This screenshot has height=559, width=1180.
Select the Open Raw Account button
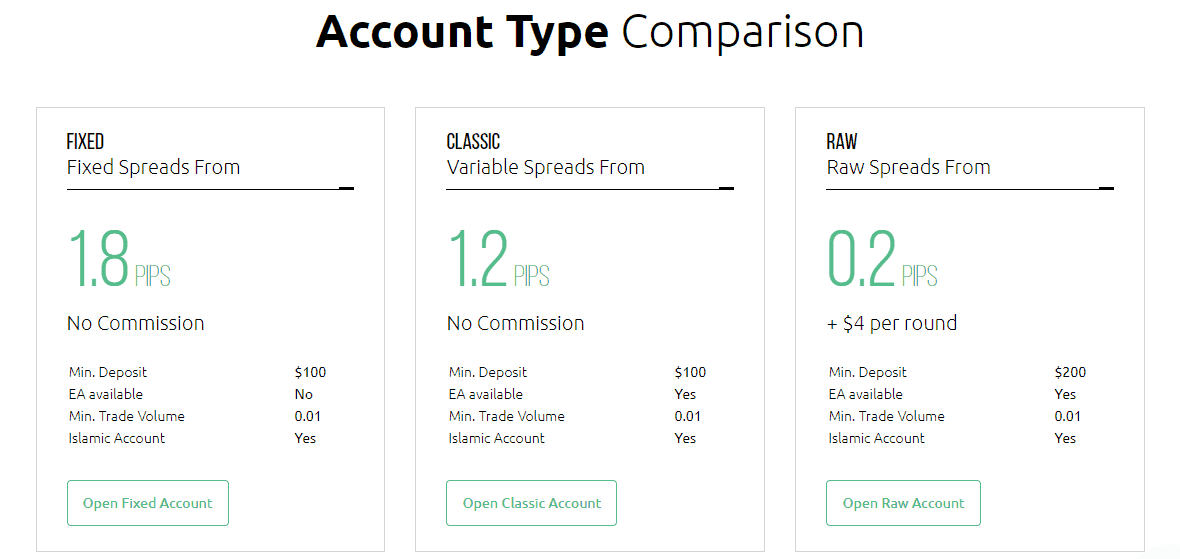click(x=903, y=503)
